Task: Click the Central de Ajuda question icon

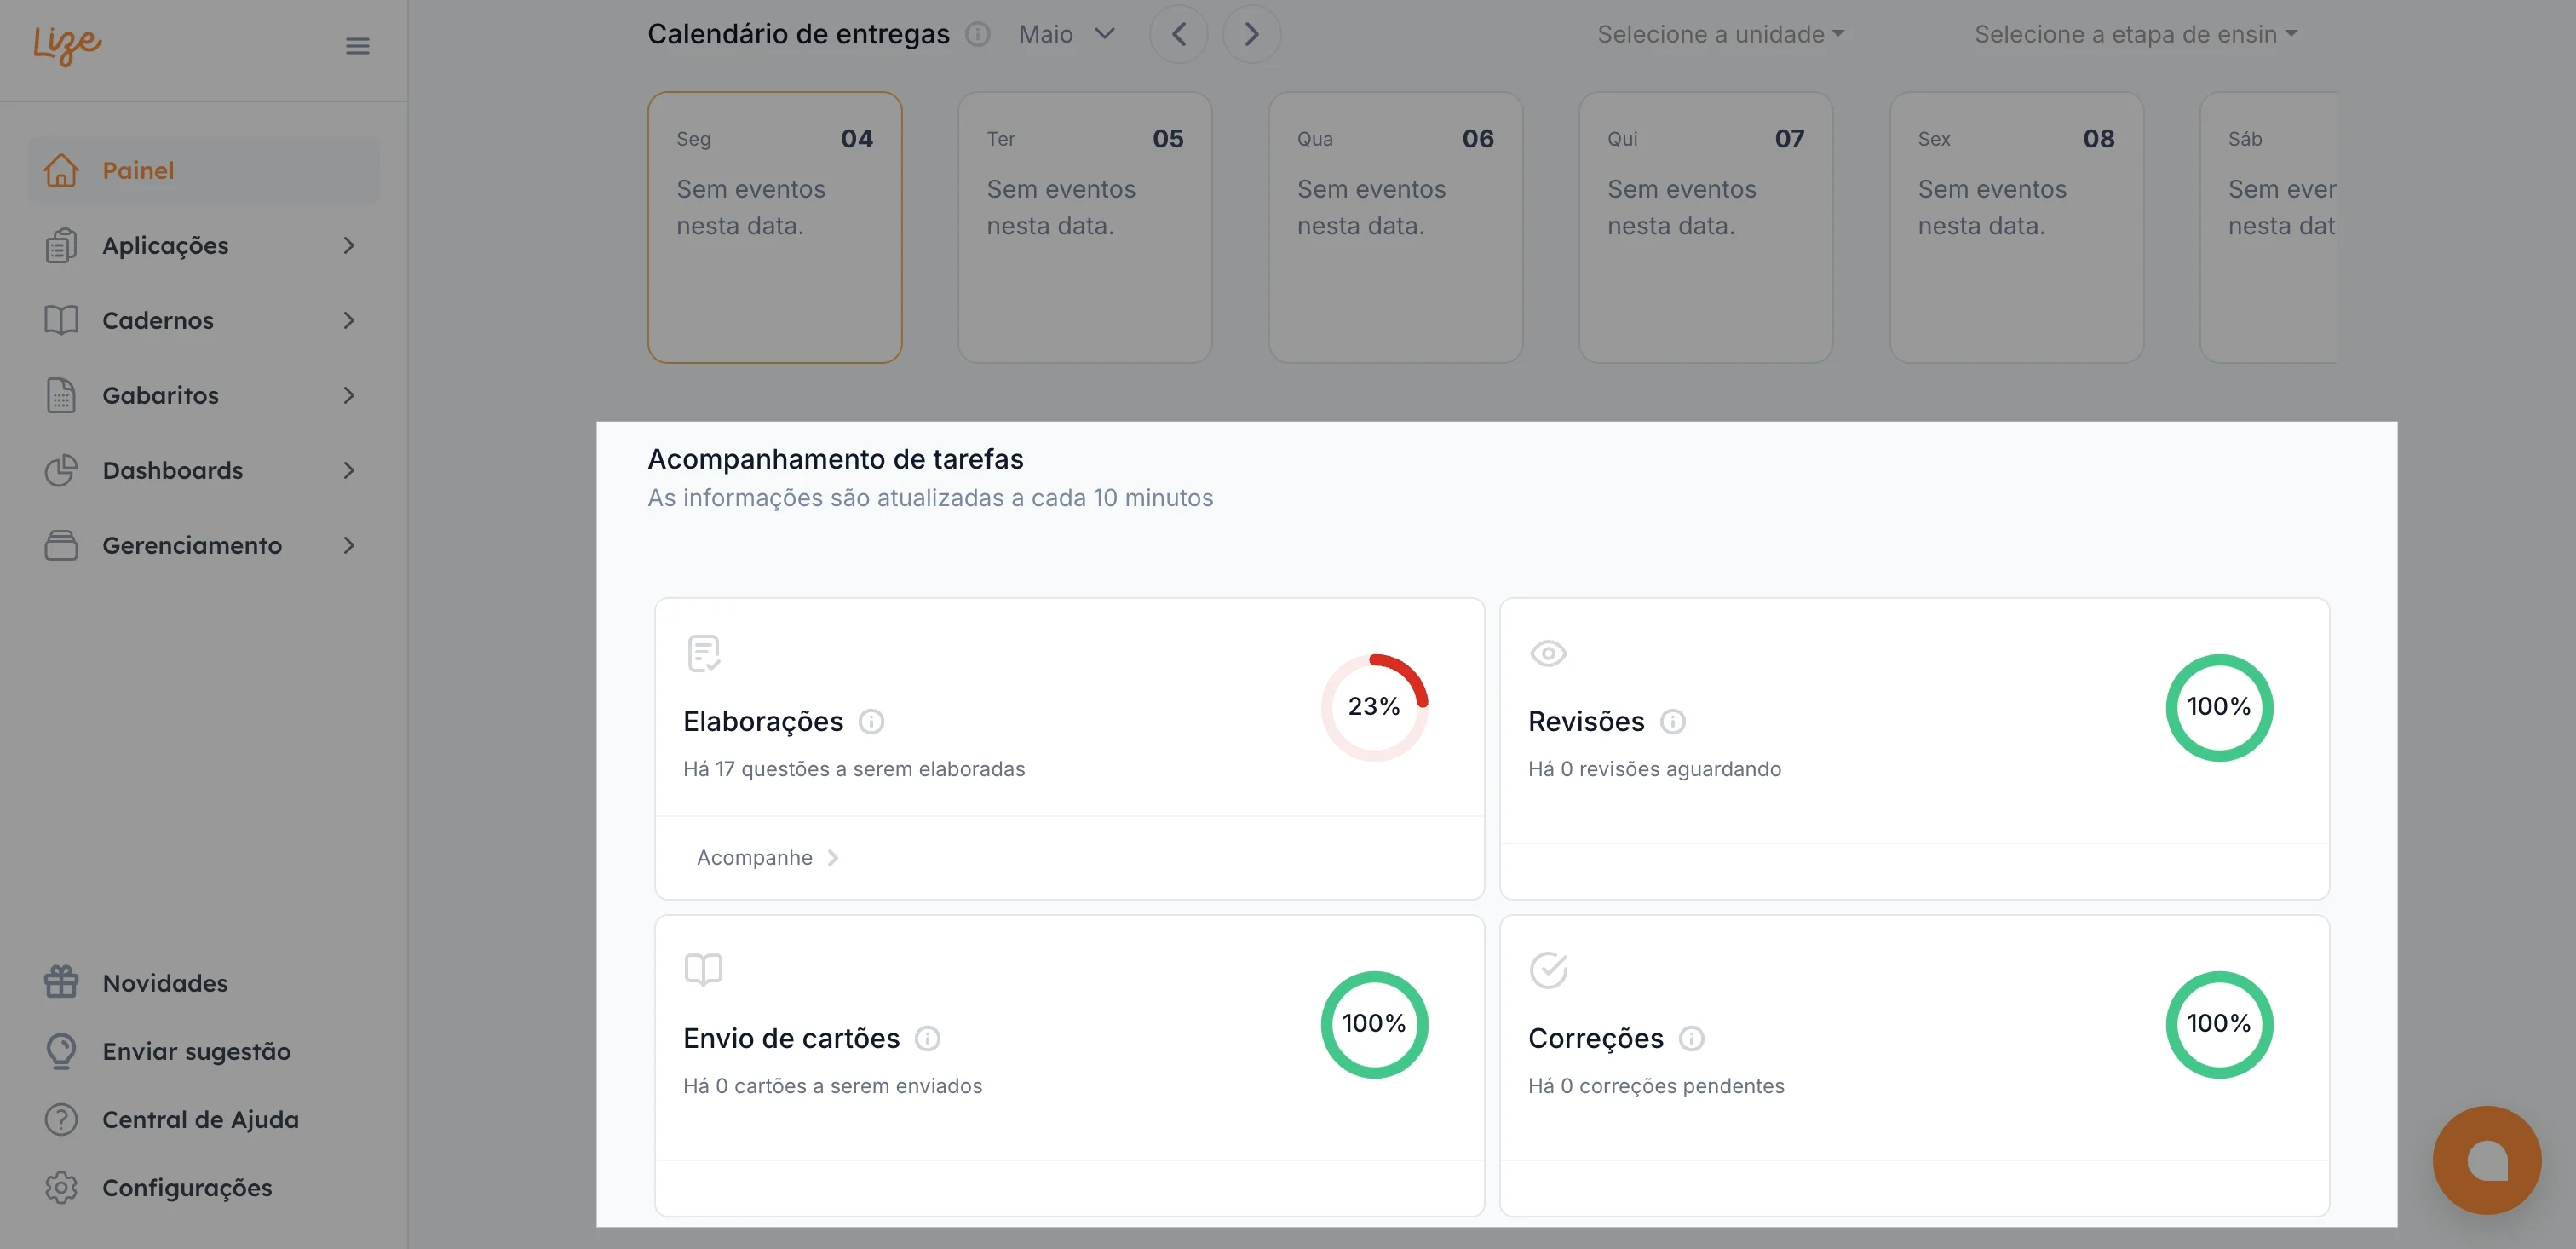Action: [x=61, y=1119]
